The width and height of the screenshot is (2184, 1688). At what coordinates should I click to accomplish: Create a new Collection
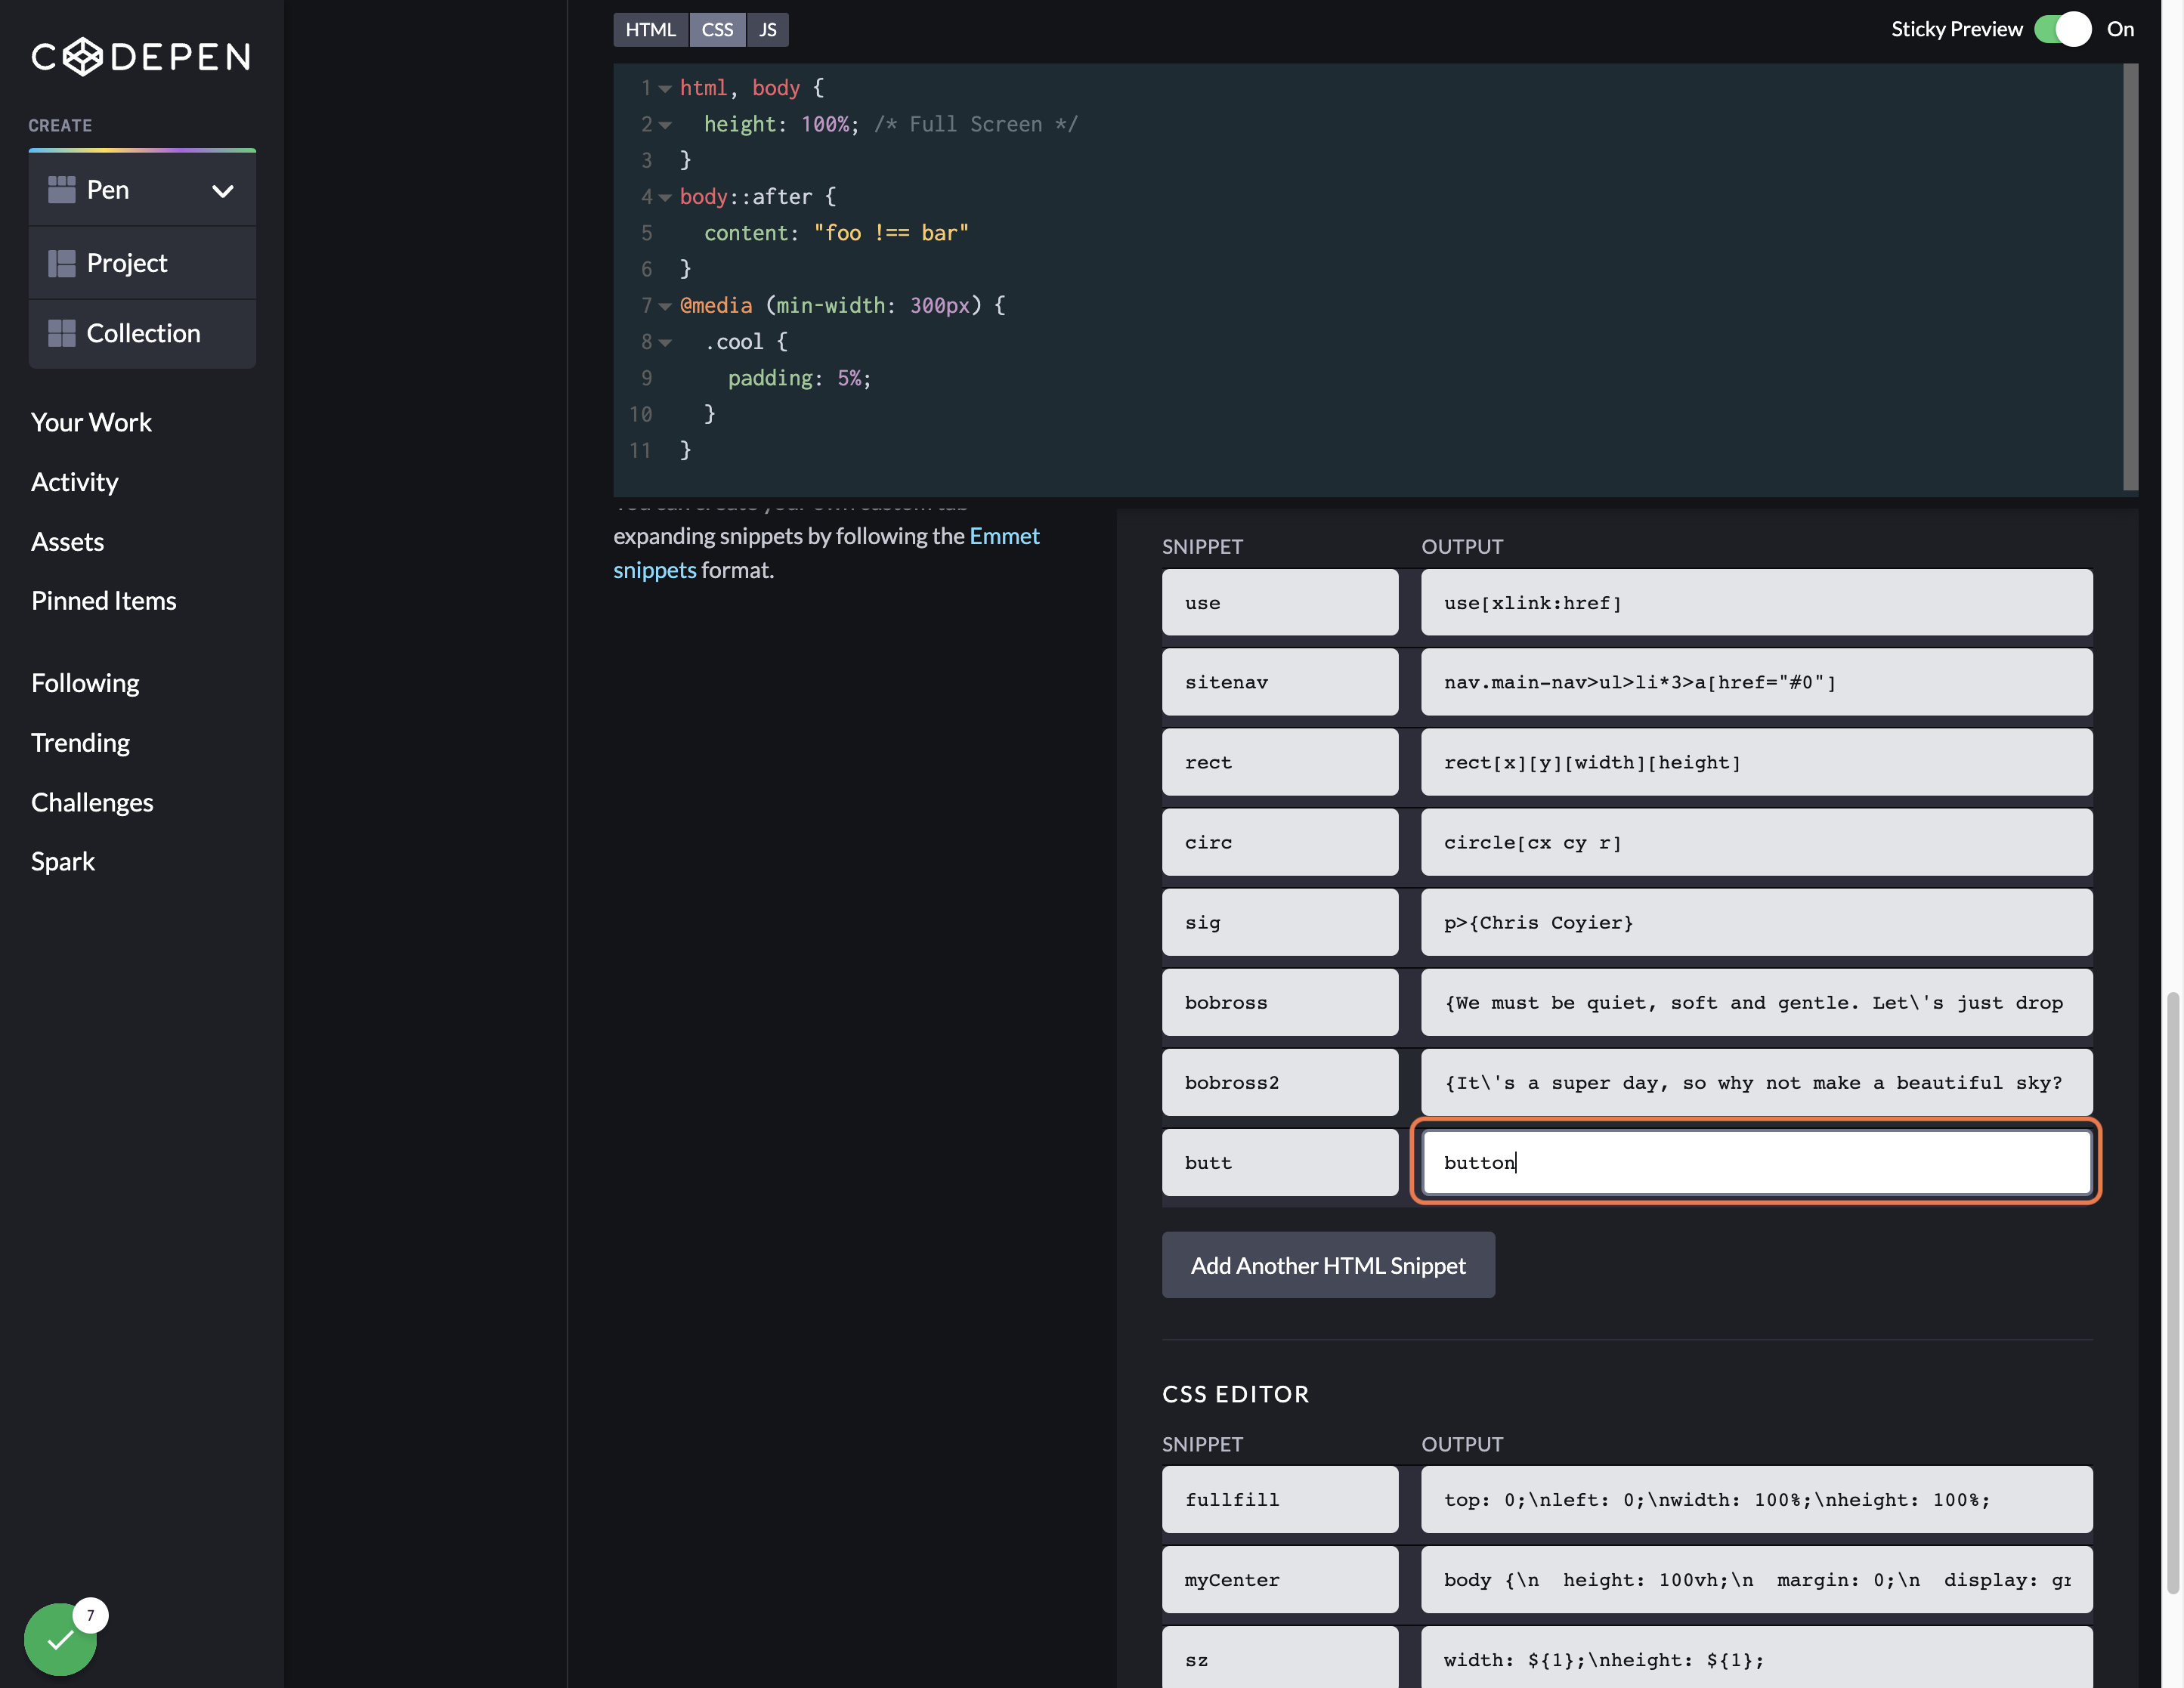tap(142, 334)
